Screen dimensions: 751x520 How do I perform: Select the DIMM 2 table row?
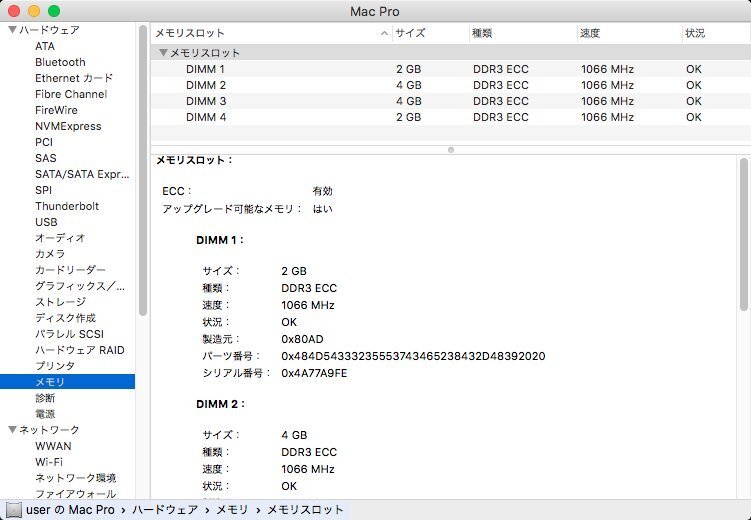(450, 85)
